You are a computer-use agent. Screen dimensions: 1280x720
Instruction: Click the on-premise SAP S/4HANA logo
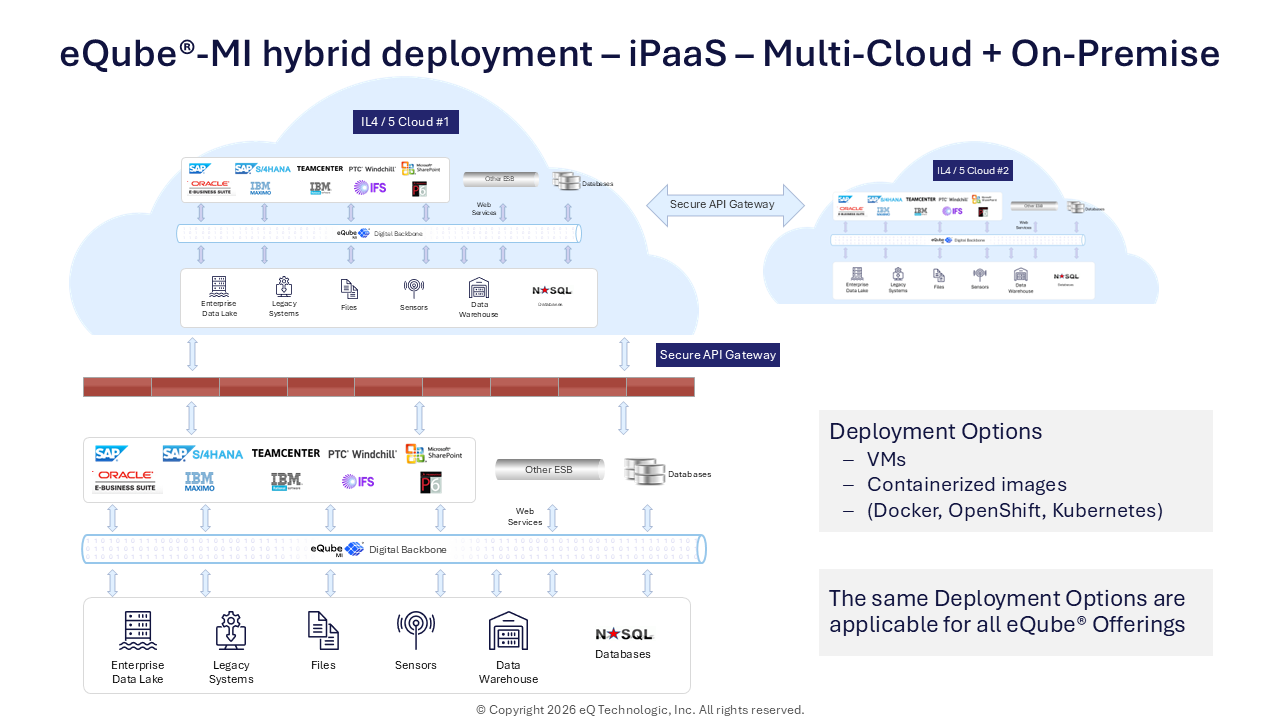tap(203, 454)
